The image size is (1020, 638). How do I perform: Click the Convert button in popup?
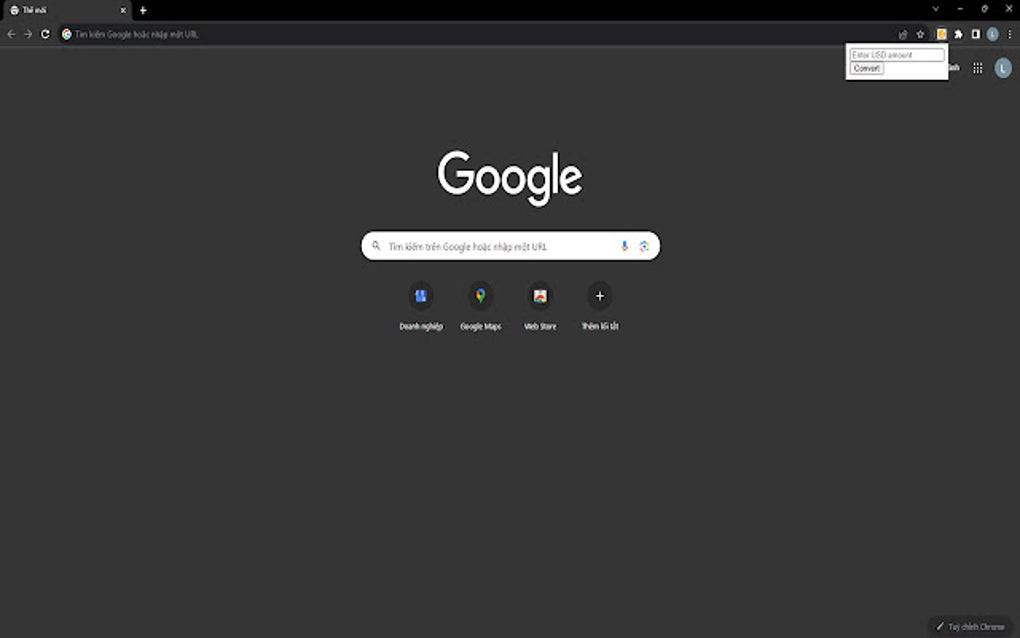click(x=866, y=68)
